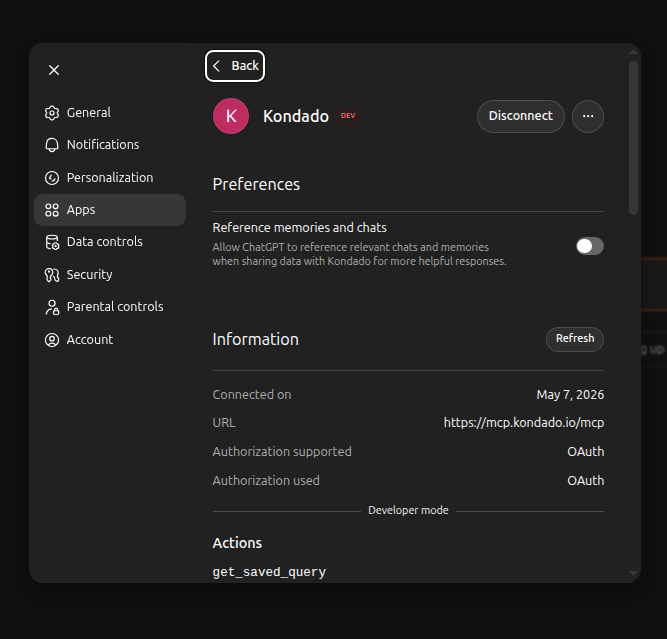Click the Parental controls person icon
This screenshot has width=667, height=639.
pyautogui.click(x=52, y=307)
